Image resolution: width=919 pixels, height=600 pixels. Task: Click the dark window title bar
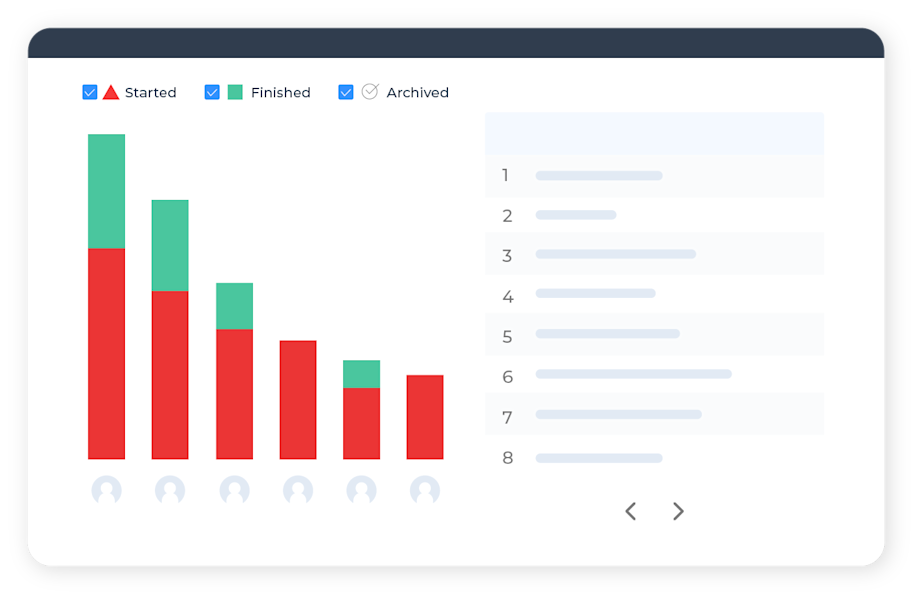[x=456, y=43]
